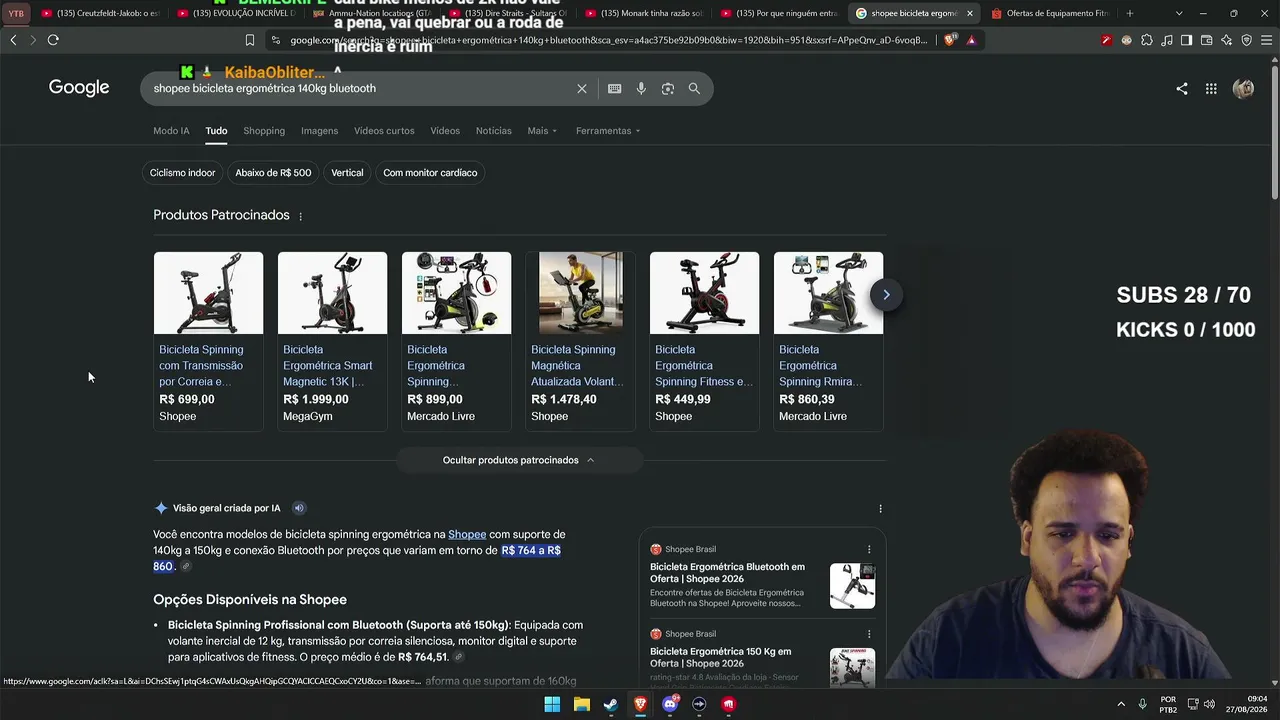Open Discord from the taskbar
This screenshot has height=720, width=1280.
pos(670,704)
